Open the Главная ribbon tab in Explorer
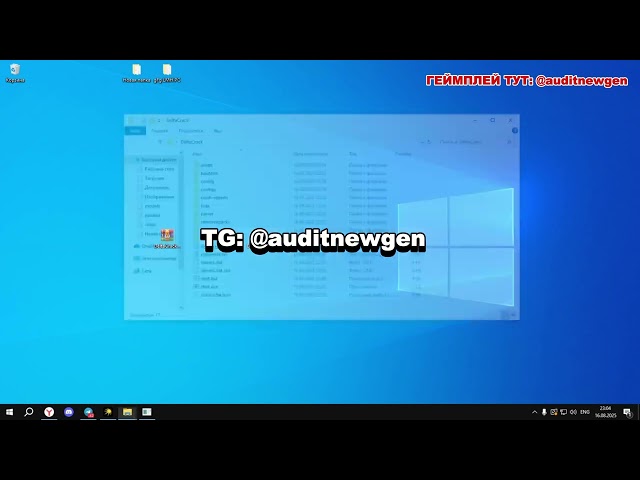Image resolution: width=640 pixels, height=480 pixels. pyautogui.click(x=160, y=131)
